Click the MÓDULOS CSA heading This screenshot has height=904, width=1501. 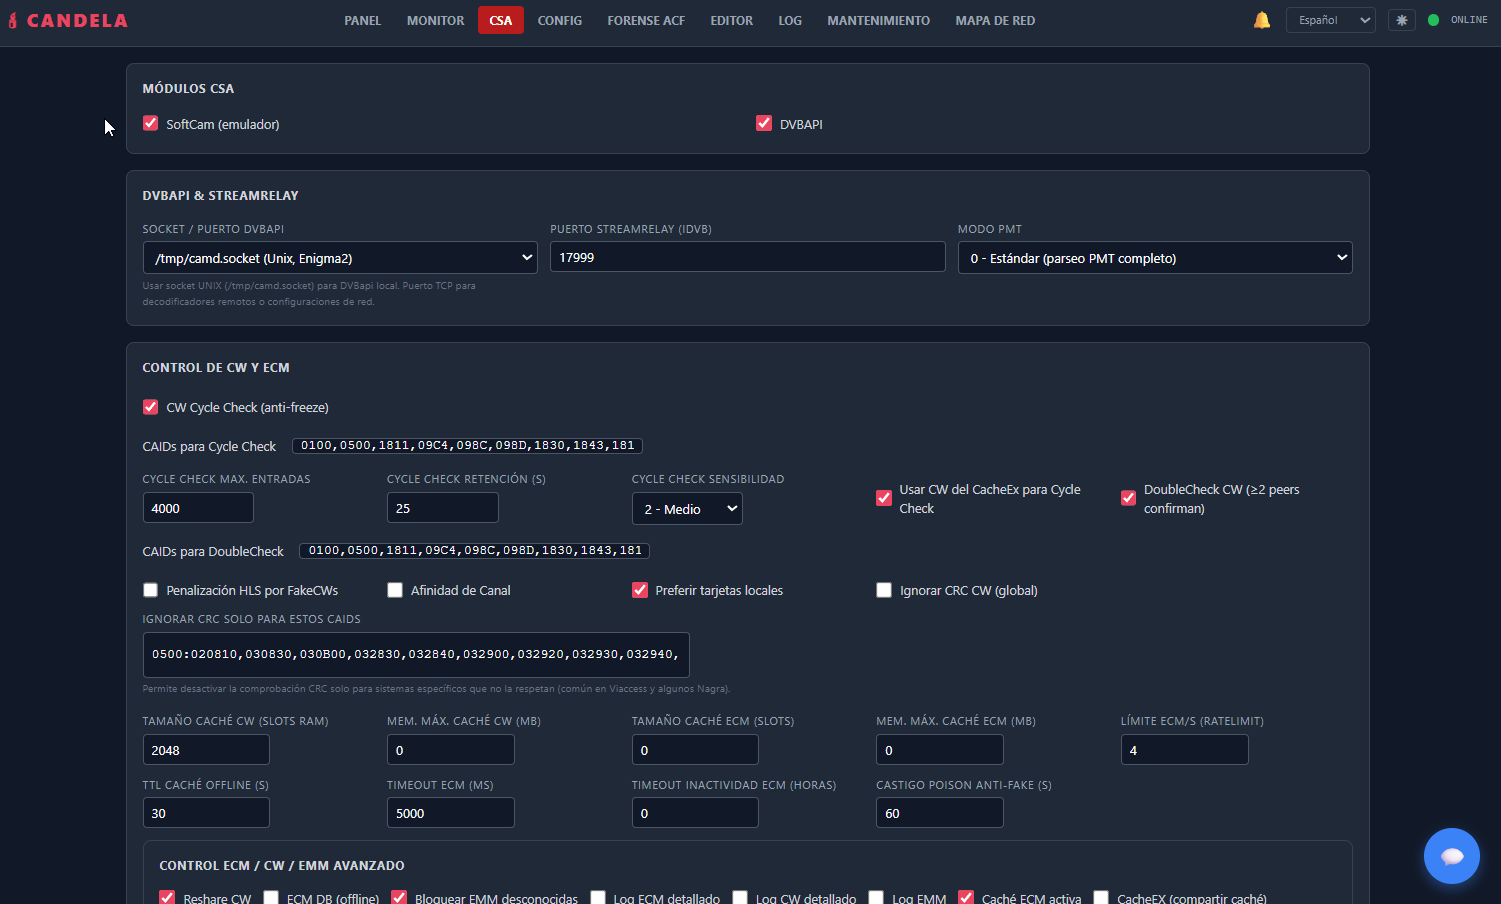pos(188,89)
